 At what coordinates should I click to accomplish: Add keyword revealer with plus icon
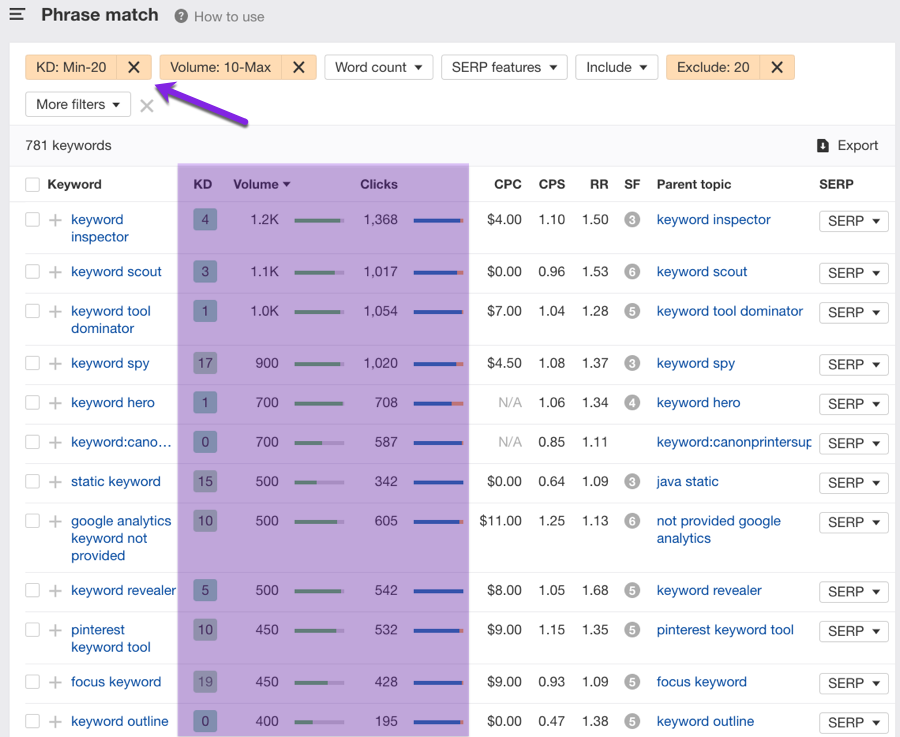[55, 591]
